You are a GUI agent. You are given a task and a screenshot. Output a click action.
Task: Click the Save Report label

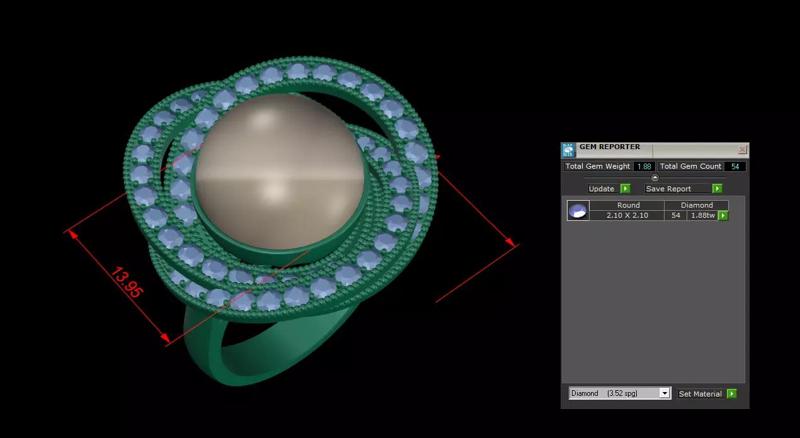(668, 189)
